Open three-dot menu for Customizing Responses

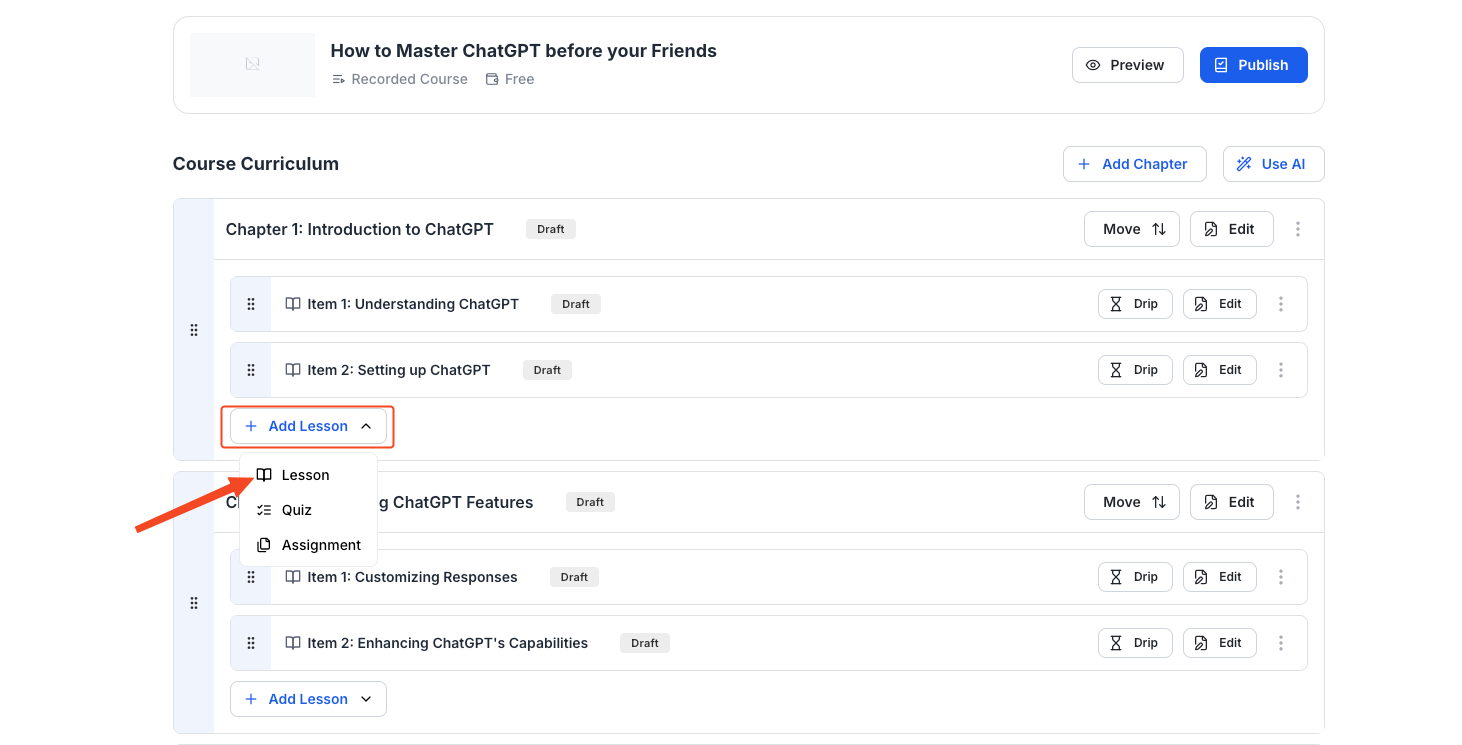1281,577
